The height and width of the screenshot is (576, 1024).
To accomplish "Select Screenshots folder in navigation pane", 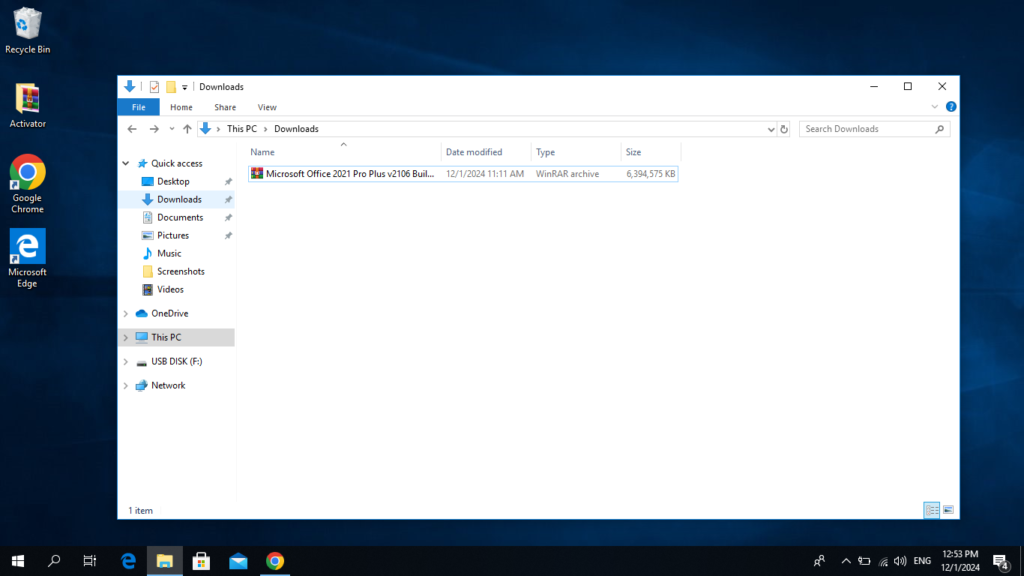I will click(x=180, y=272).
